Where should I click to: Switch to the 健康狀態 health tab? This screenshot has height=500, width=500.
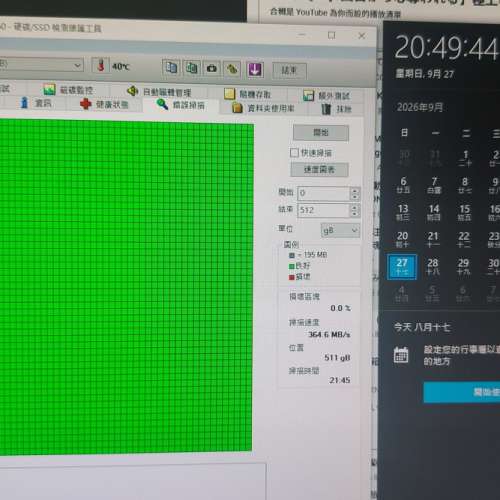tap(104, 104)
